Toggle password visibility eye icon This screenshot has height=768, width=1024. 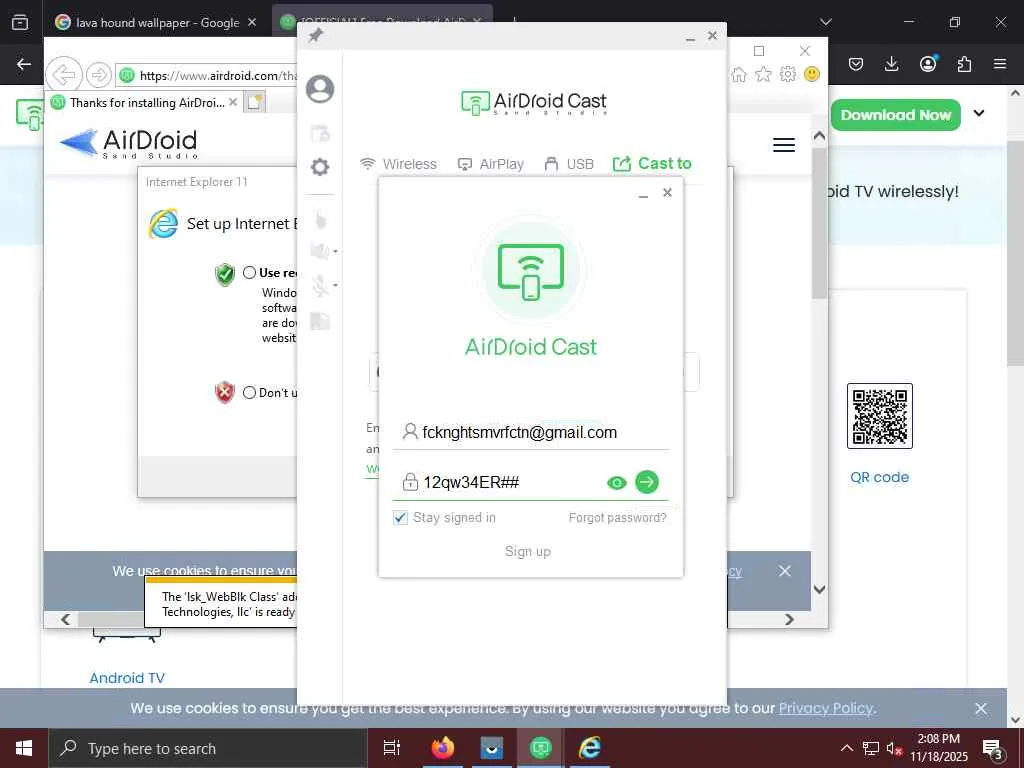[616, 483]
